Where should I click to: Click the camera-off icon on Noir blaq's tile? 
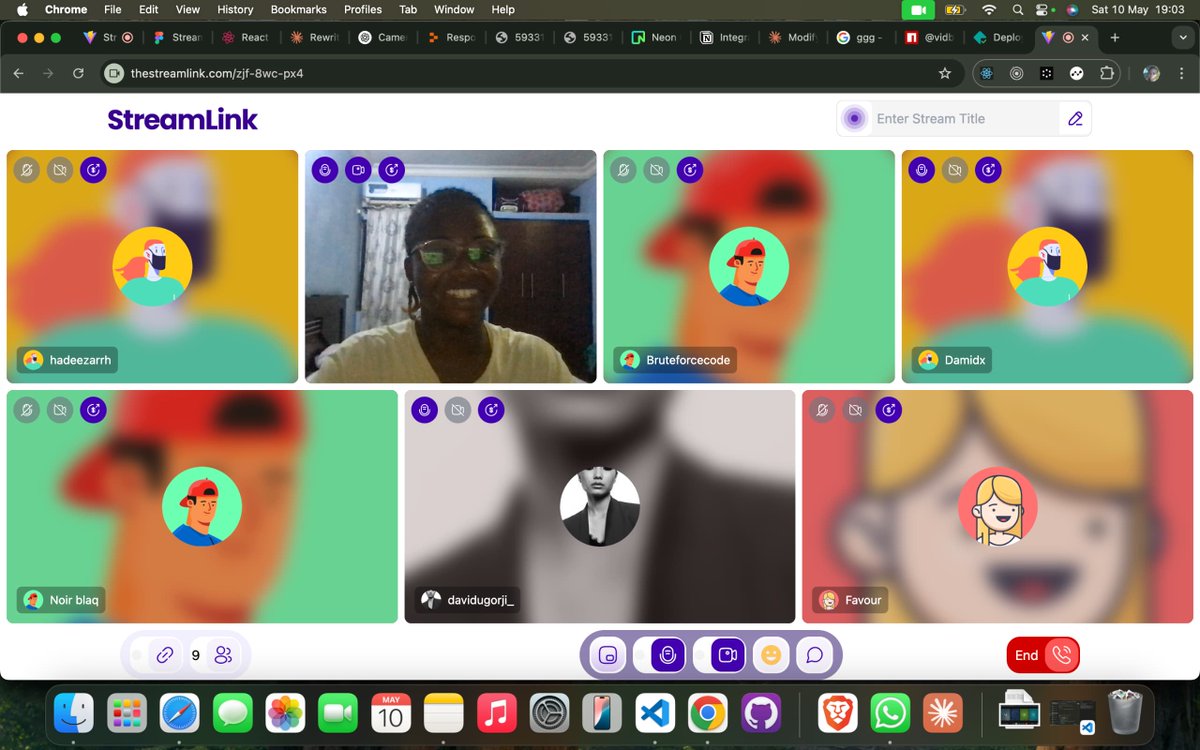pos(60,410)
